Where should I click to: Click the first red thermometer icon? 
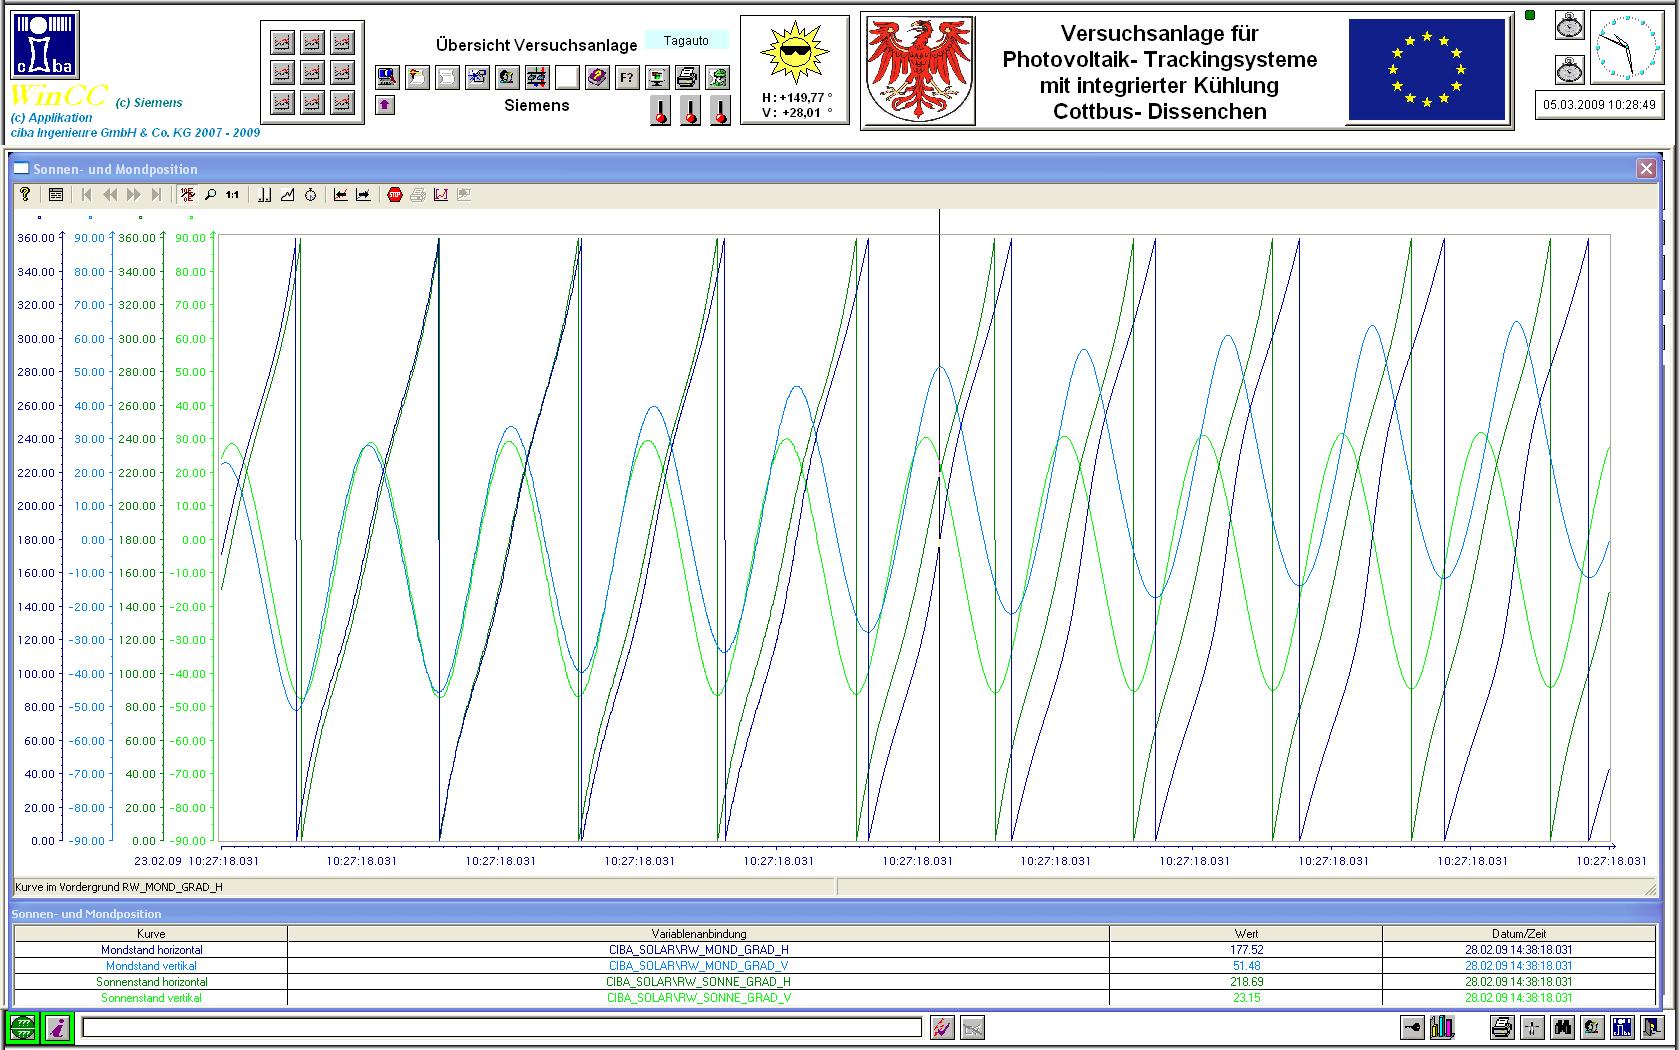[660, 110]
